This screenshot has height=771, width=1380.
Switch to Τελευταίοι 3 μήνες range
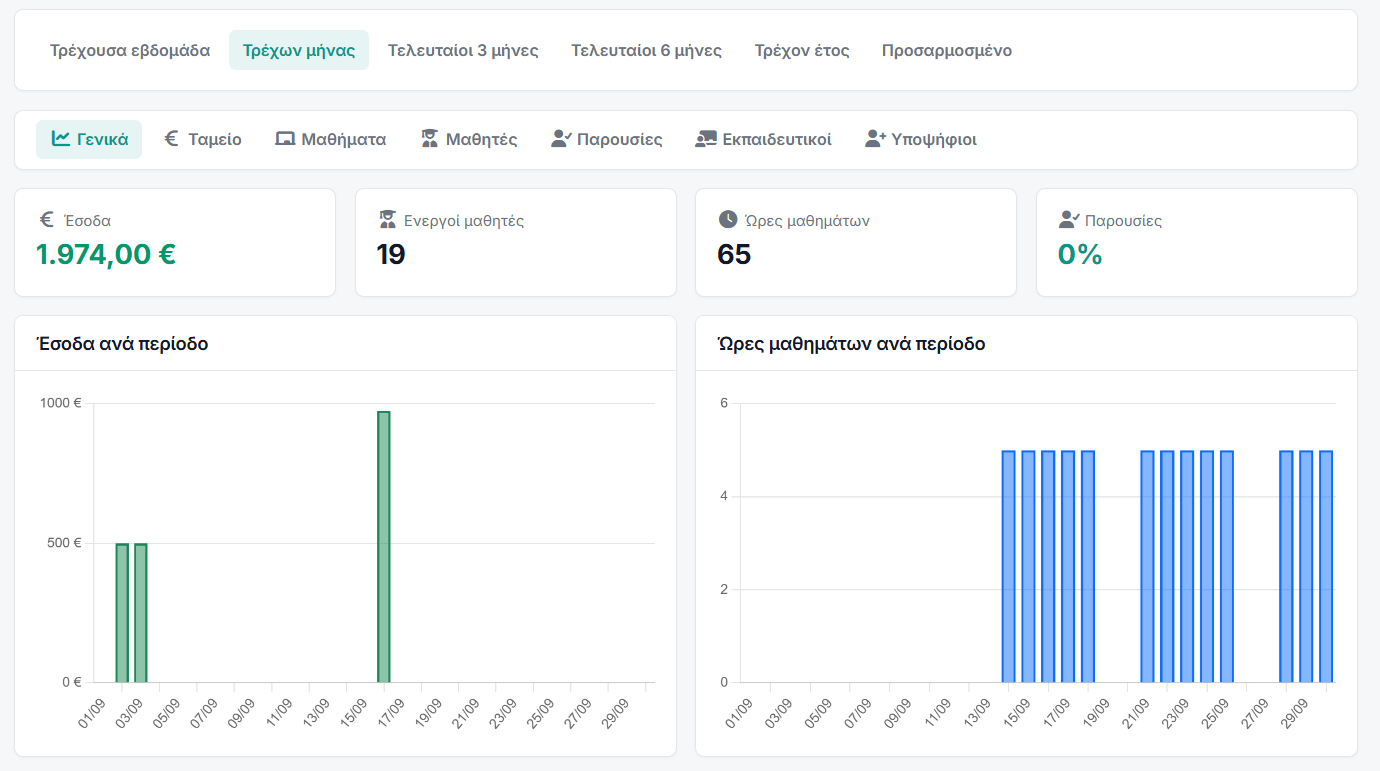click(x=463, y=50)
